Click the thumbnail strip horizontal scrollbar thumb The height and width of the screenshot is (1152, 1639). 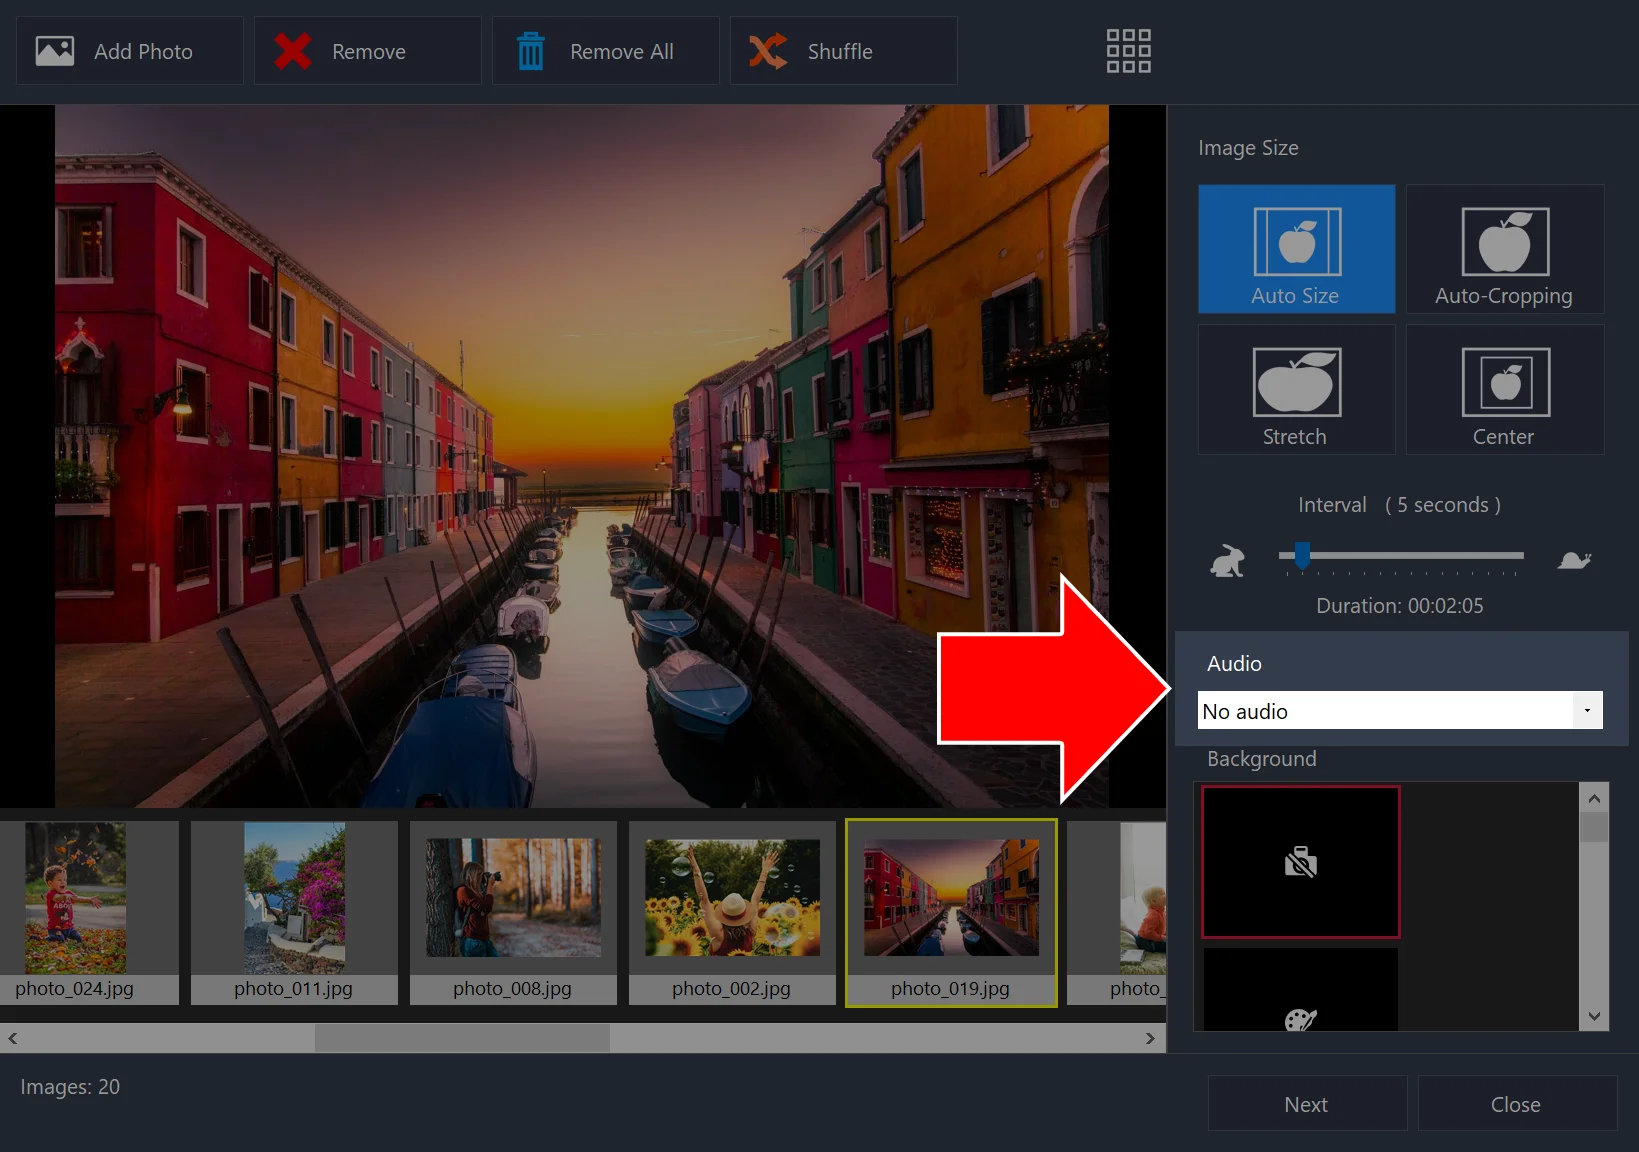[462, 1038]
